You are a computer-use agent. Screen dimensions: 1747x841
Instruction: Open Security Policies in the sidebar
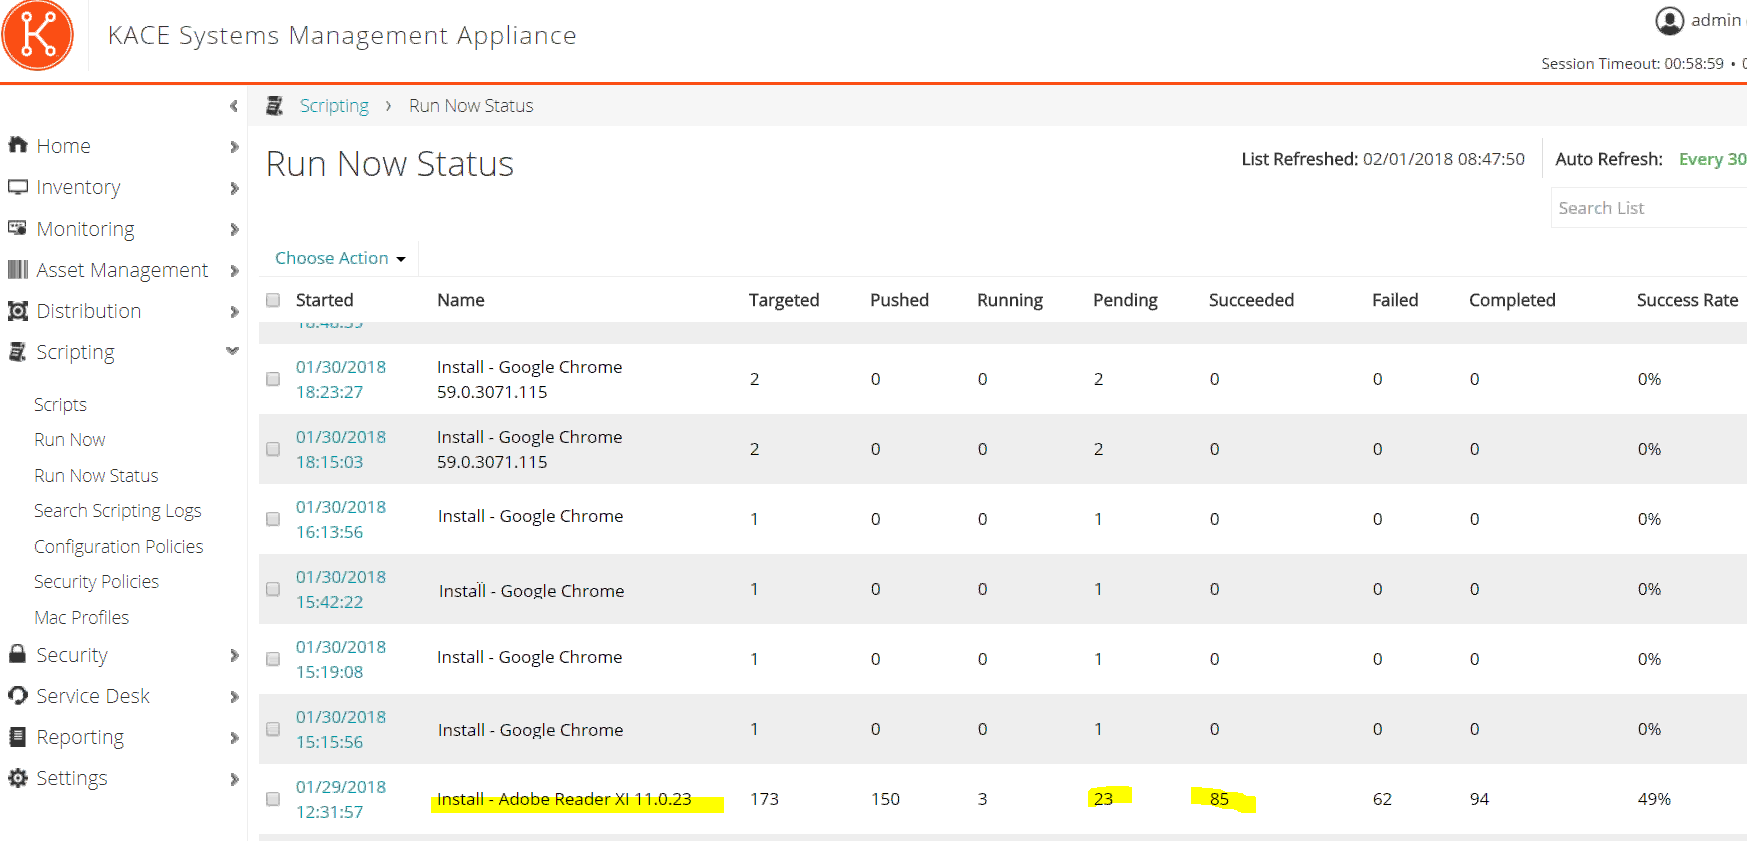point(96,582)
